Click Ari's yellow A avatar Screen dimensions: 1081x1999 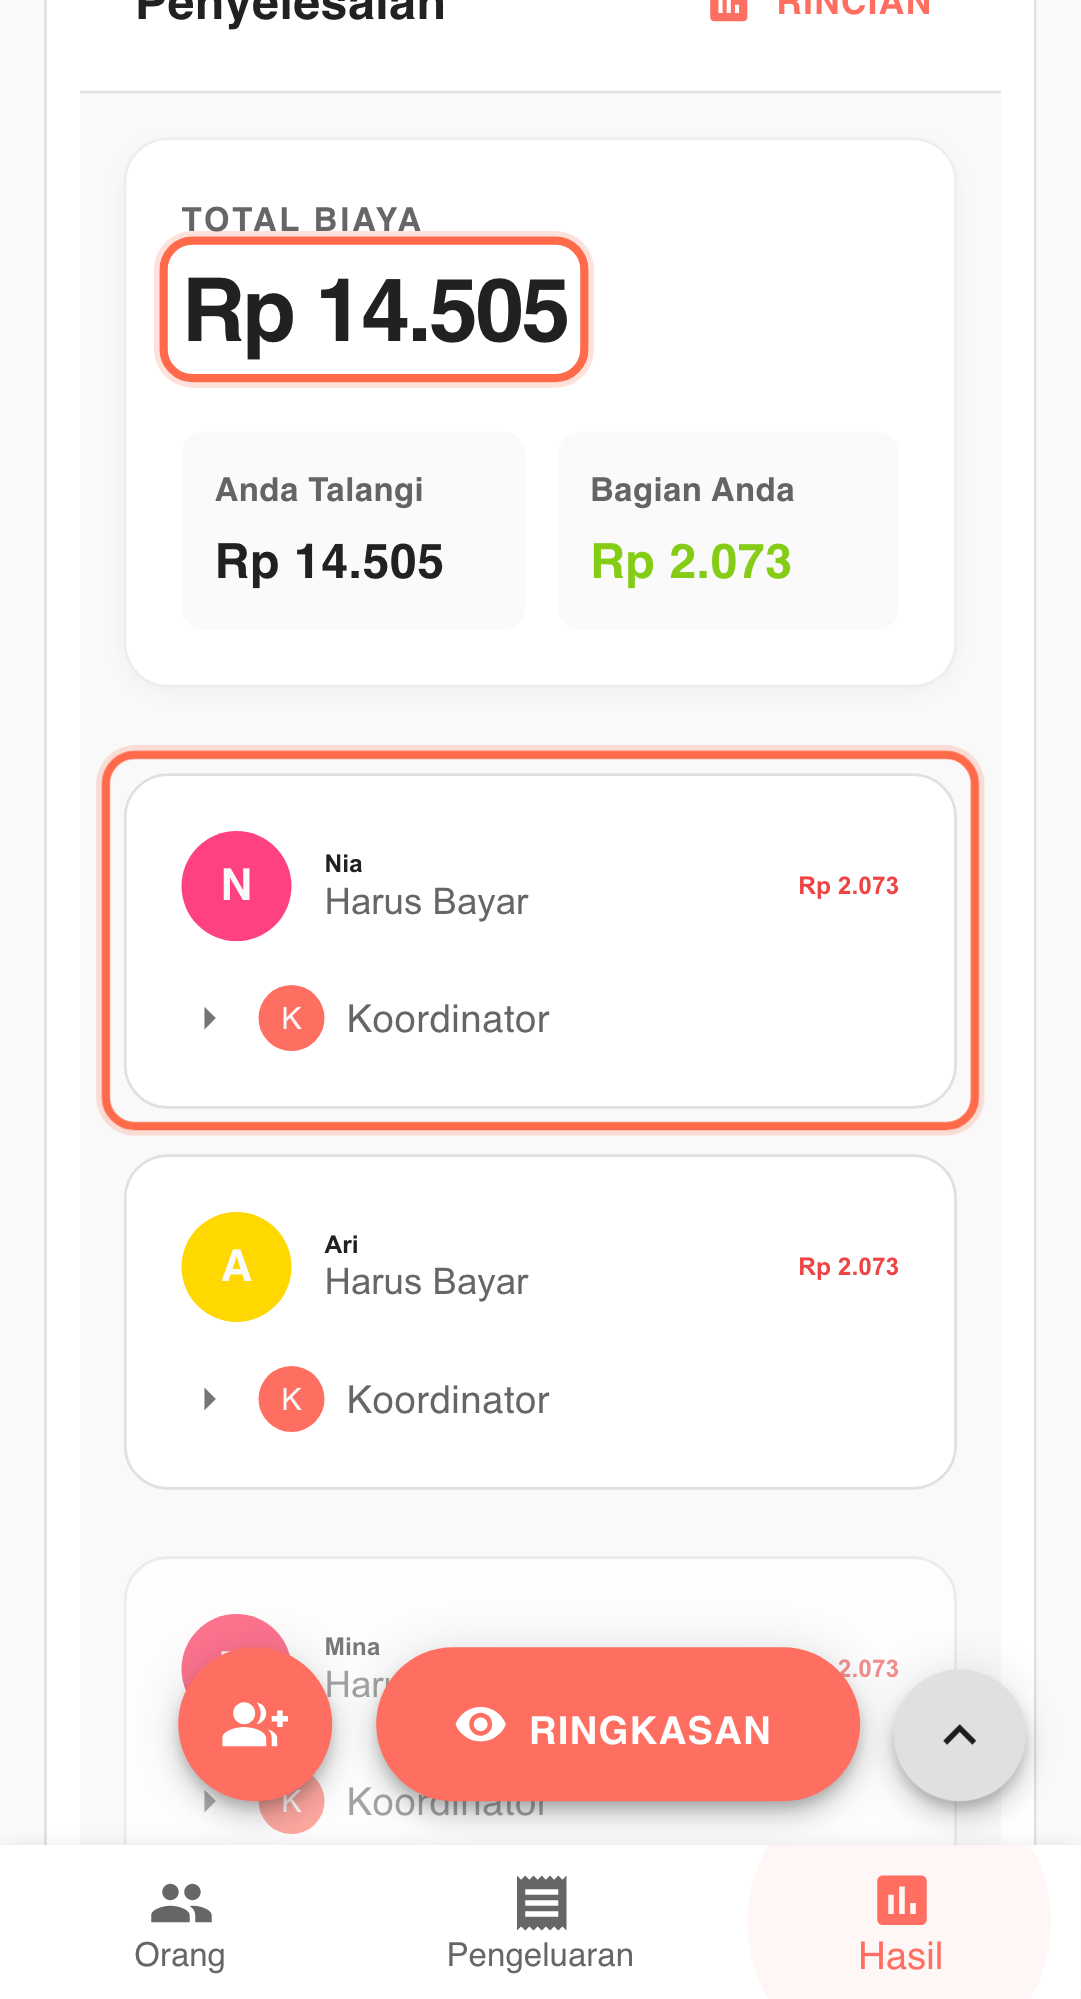[x=236, y=1267]
